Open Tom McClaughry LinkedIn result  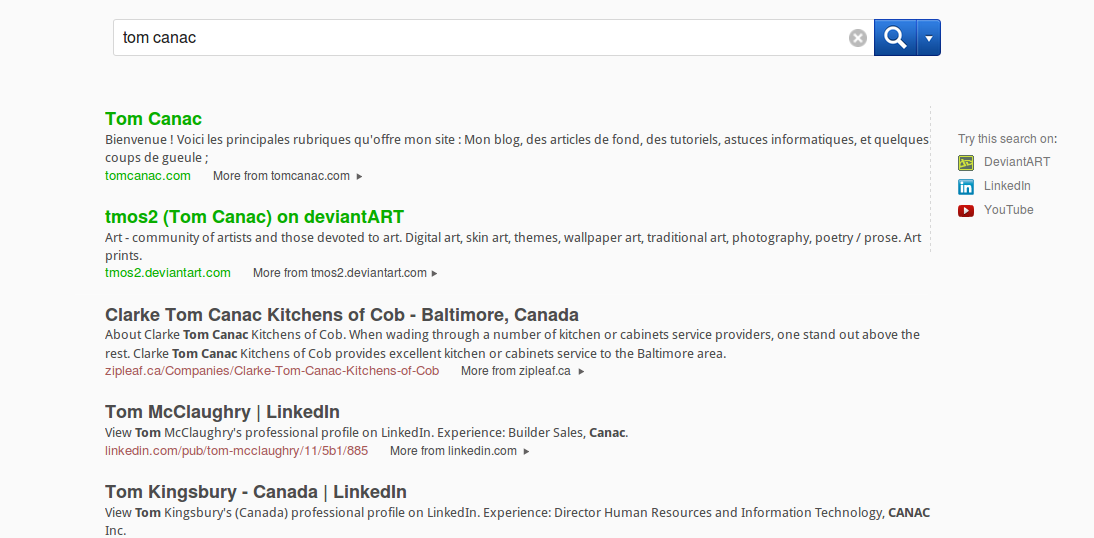[222, 412]
